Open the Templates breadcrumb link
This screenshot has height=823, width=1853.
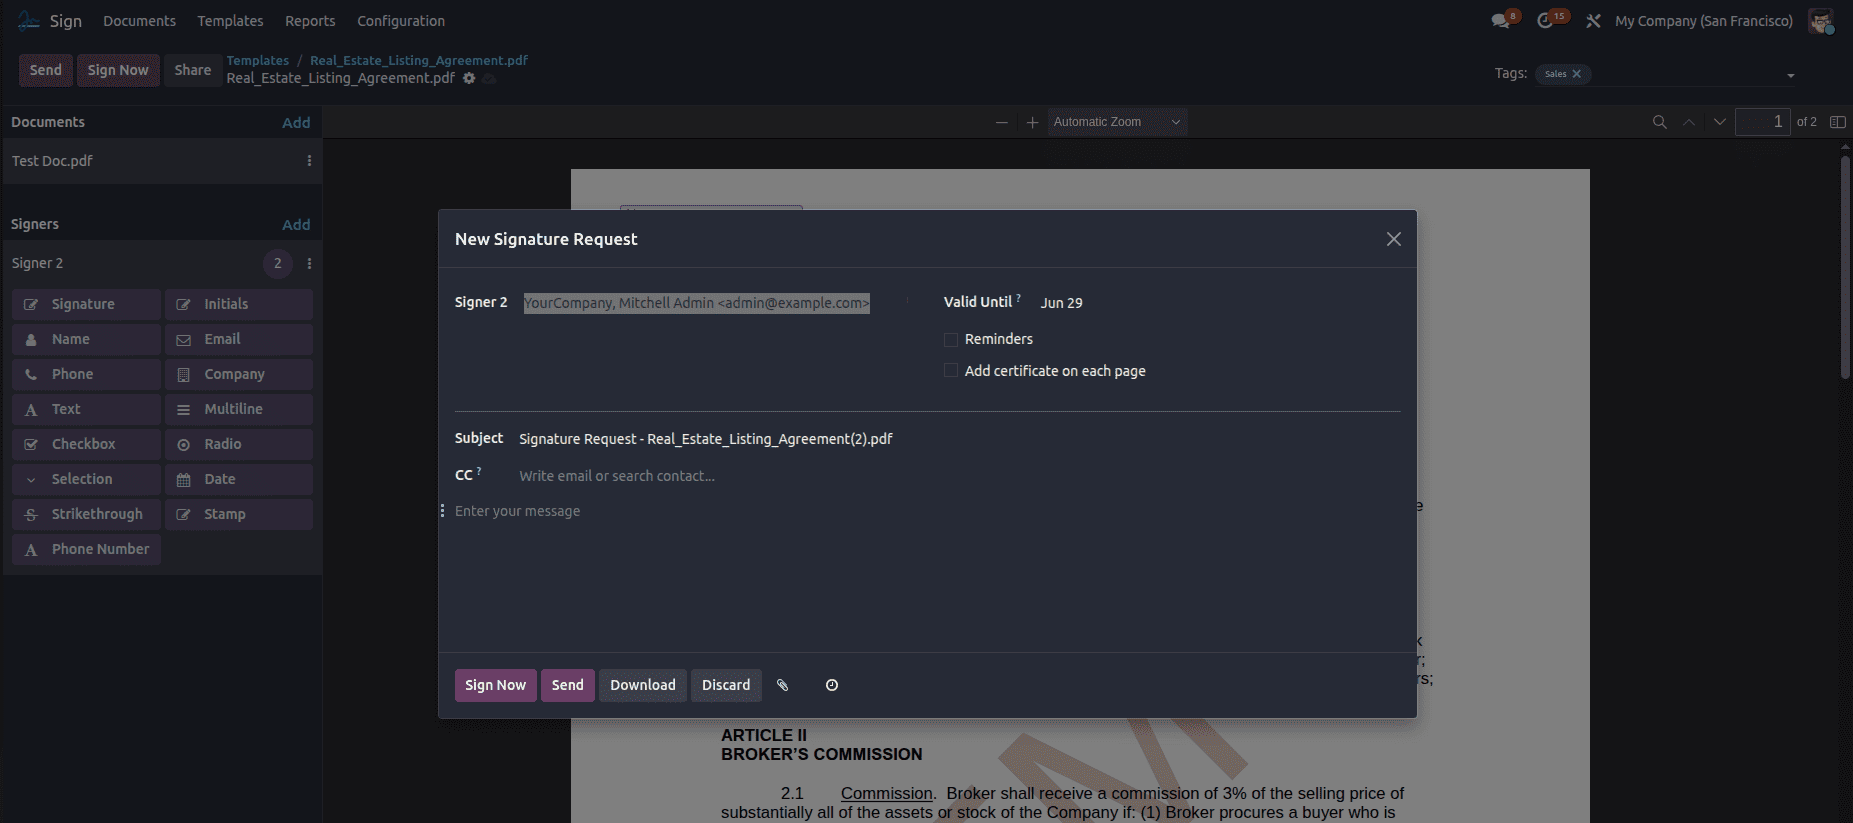[257, 61]
